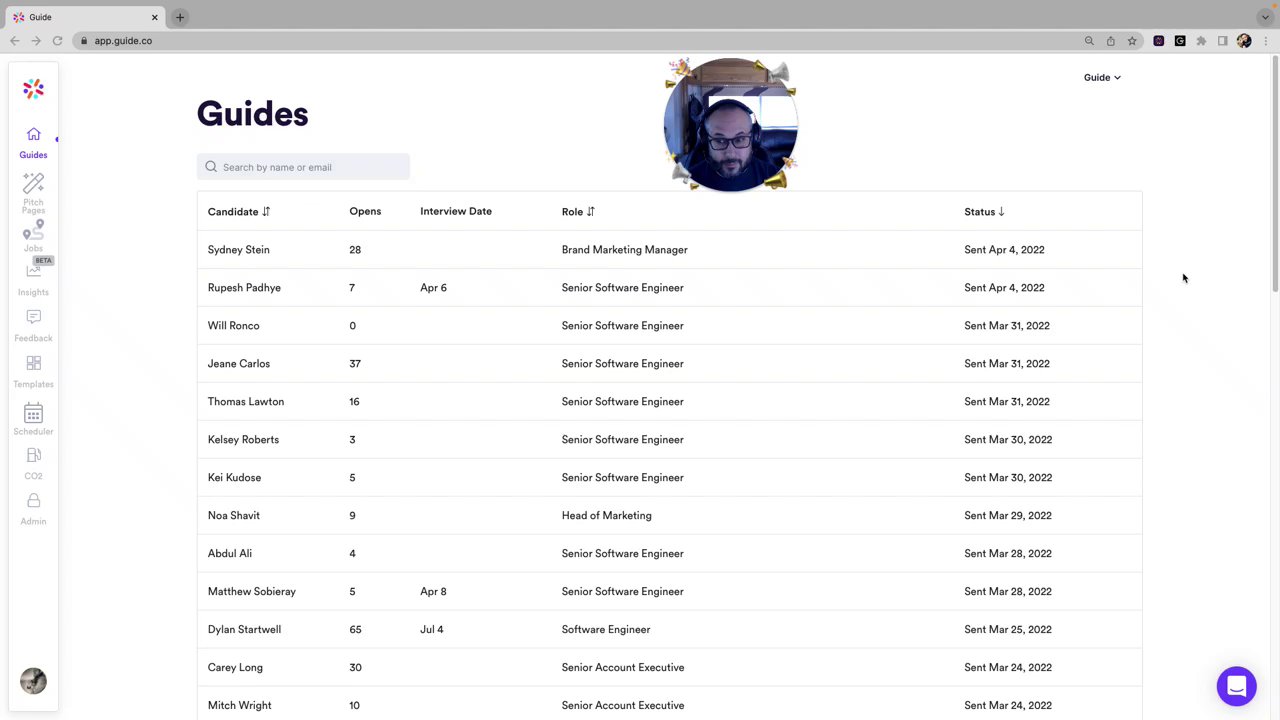Screen dimensions: 1280x720
Task: Expand tab search chevron
Action: coord(1265,17)
